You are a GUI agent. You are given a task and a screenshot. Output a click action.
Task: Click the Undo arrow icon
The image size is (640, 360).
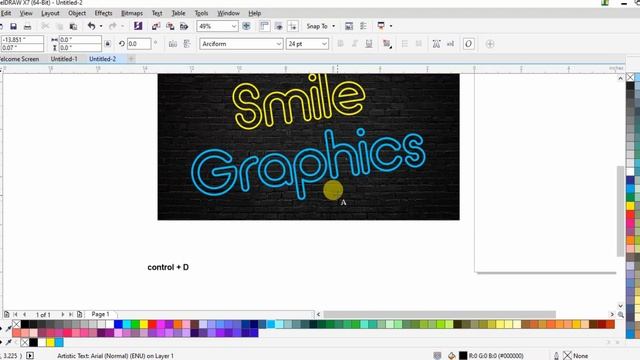(x=91, y=26)
